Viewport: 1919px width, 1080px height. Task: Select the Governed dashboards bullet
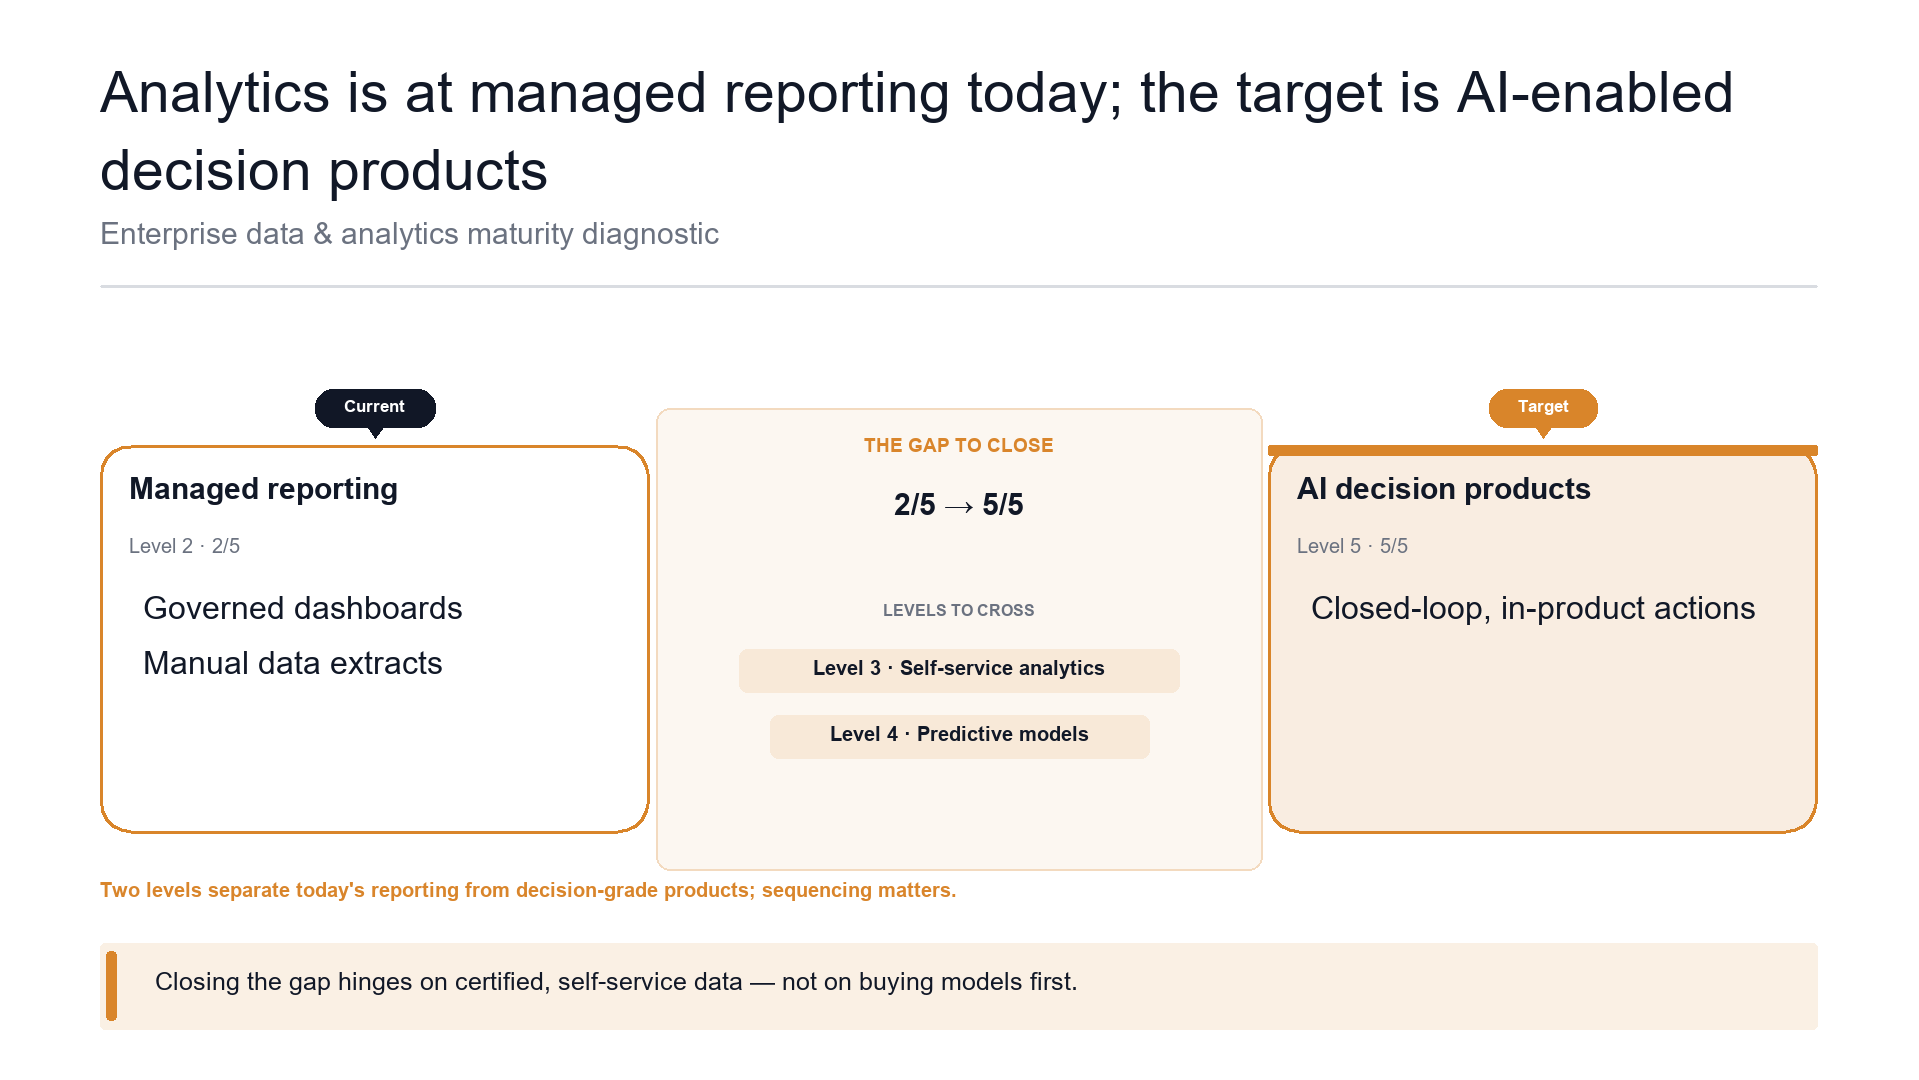coord(303,608)
